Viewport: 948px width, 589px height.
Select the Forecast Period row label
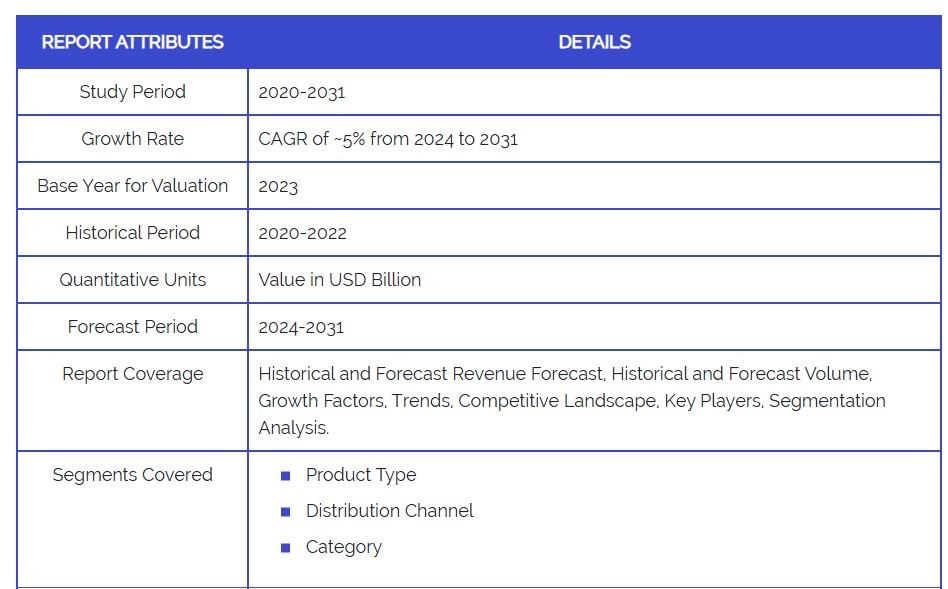[132, 327]
